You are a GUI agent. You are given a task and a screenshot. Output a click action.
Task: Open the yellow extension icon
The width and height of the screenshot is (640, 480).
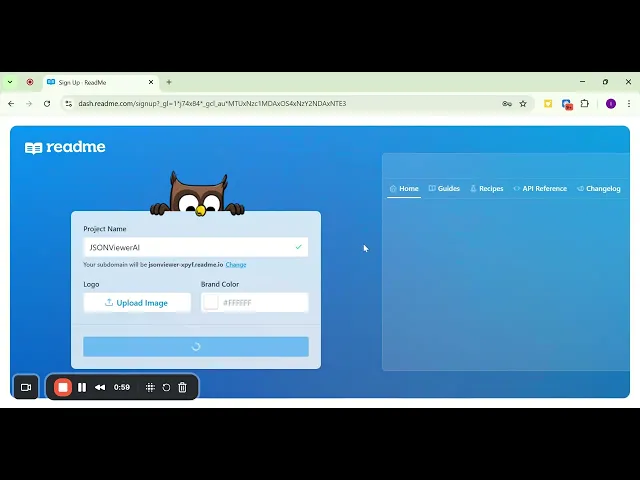click(x=548, y=104)
